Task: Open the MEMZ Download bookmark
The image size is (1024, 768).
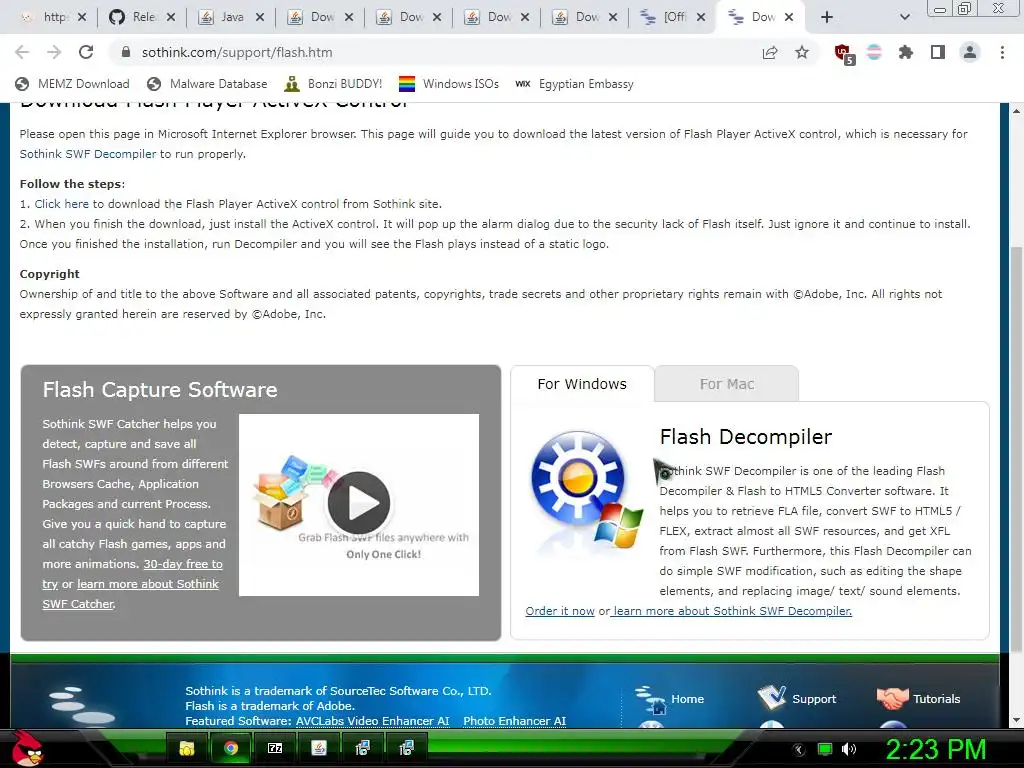Action: tap(72, 84)
